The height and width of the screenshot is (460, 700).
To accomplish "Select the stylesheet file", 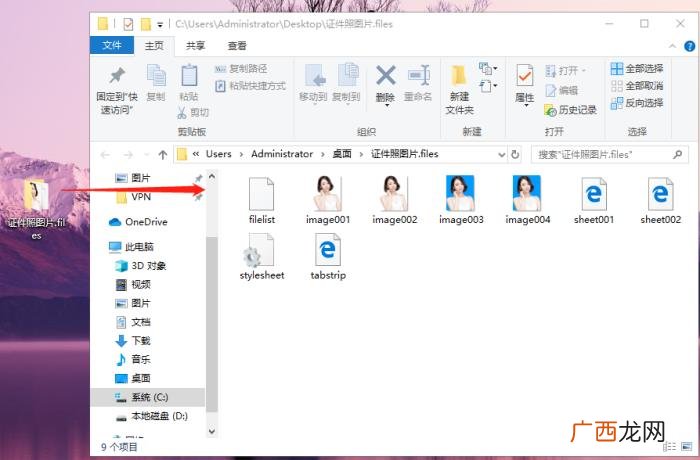I will pyautogui.click(x=262, y=257).
